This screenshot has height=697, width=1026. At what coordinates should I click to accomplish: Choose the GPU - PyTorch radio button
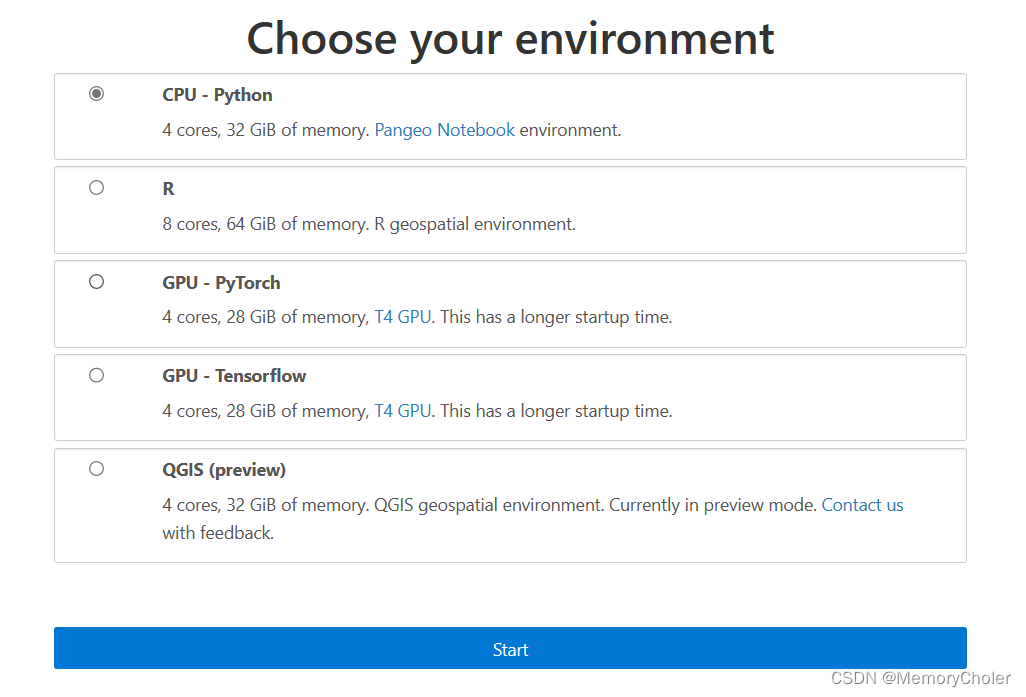(x=96, y=281)
